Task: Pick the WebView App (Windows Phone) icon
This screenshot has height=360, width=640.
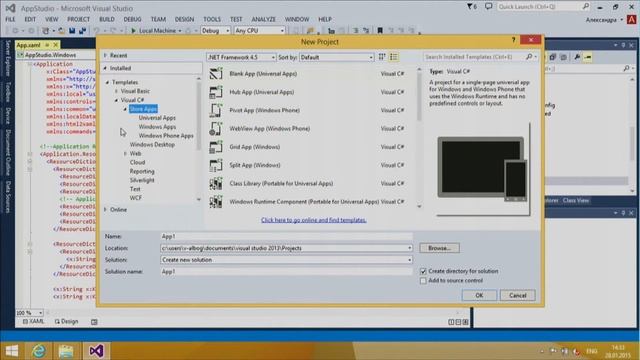Action: (216, 129)
